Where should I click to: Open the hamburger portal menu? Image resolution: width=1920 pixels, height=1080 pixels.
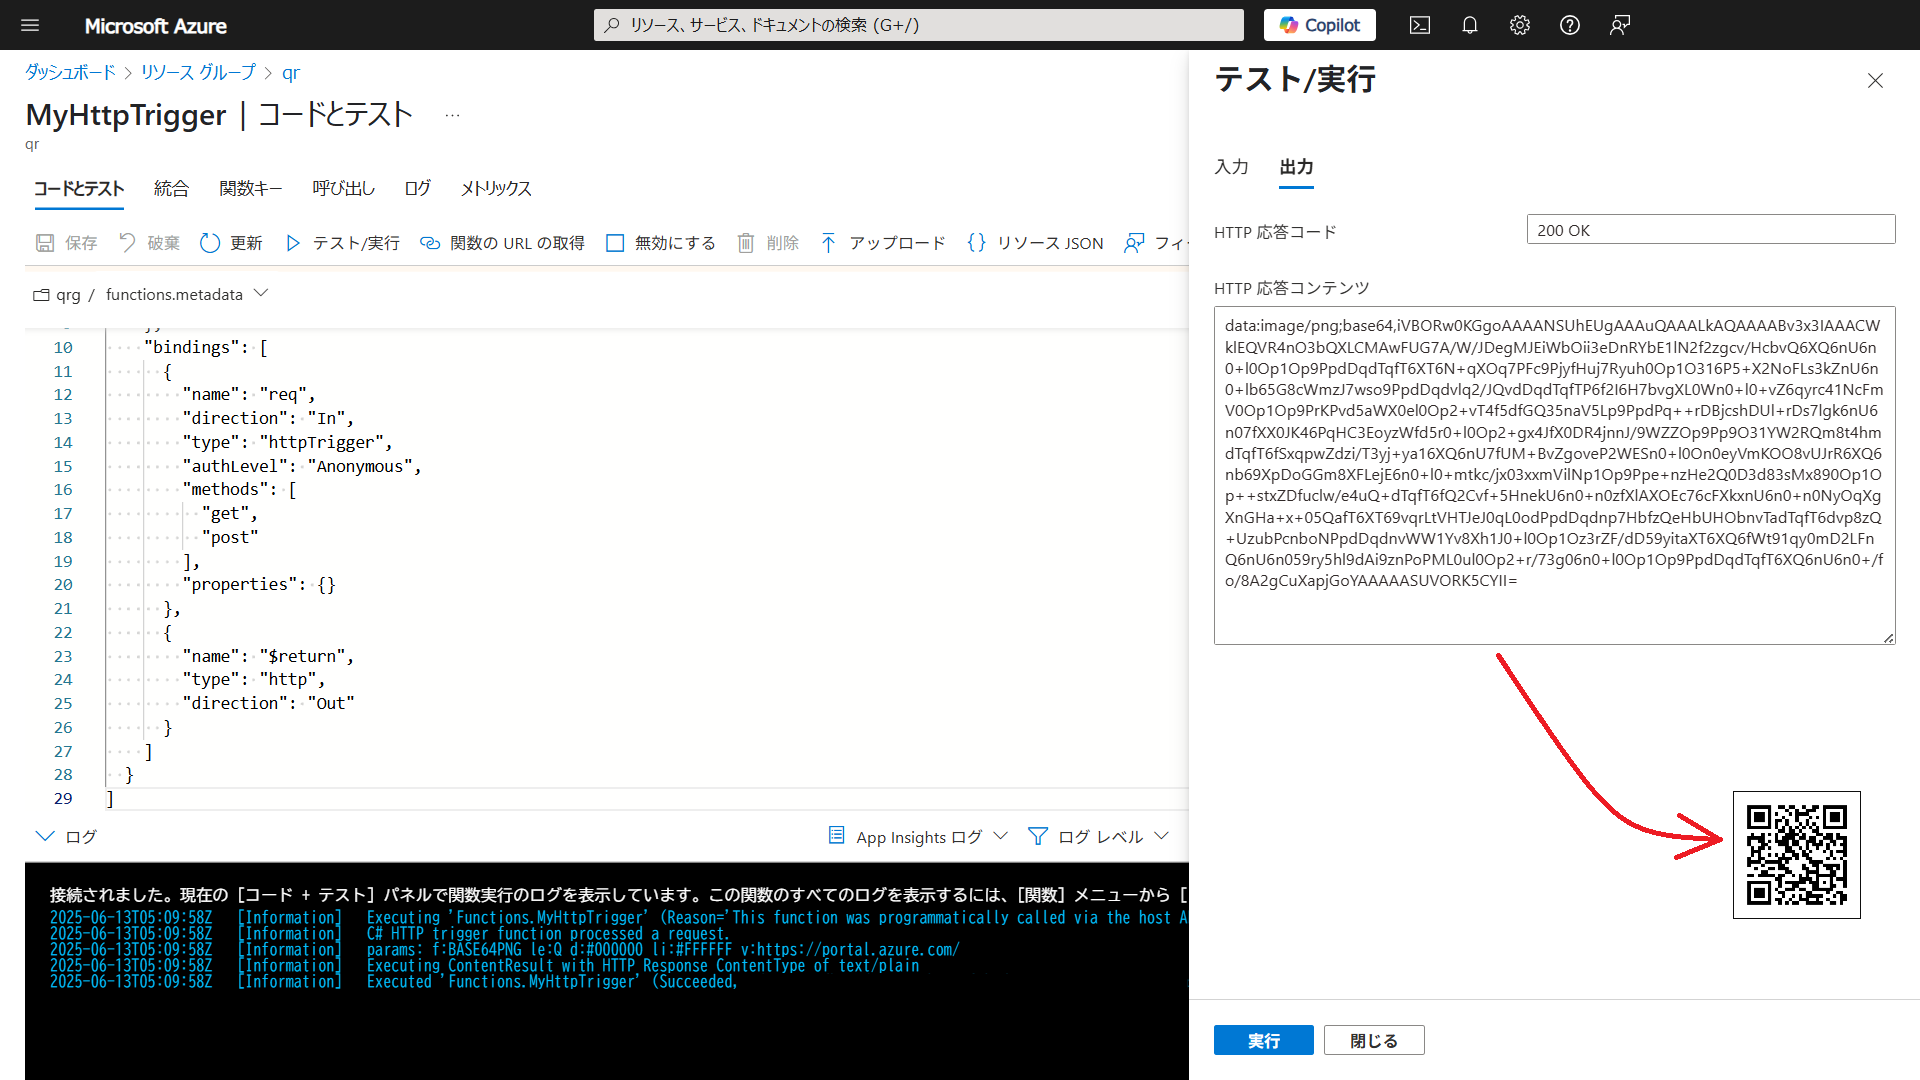[x=30, y=25]
